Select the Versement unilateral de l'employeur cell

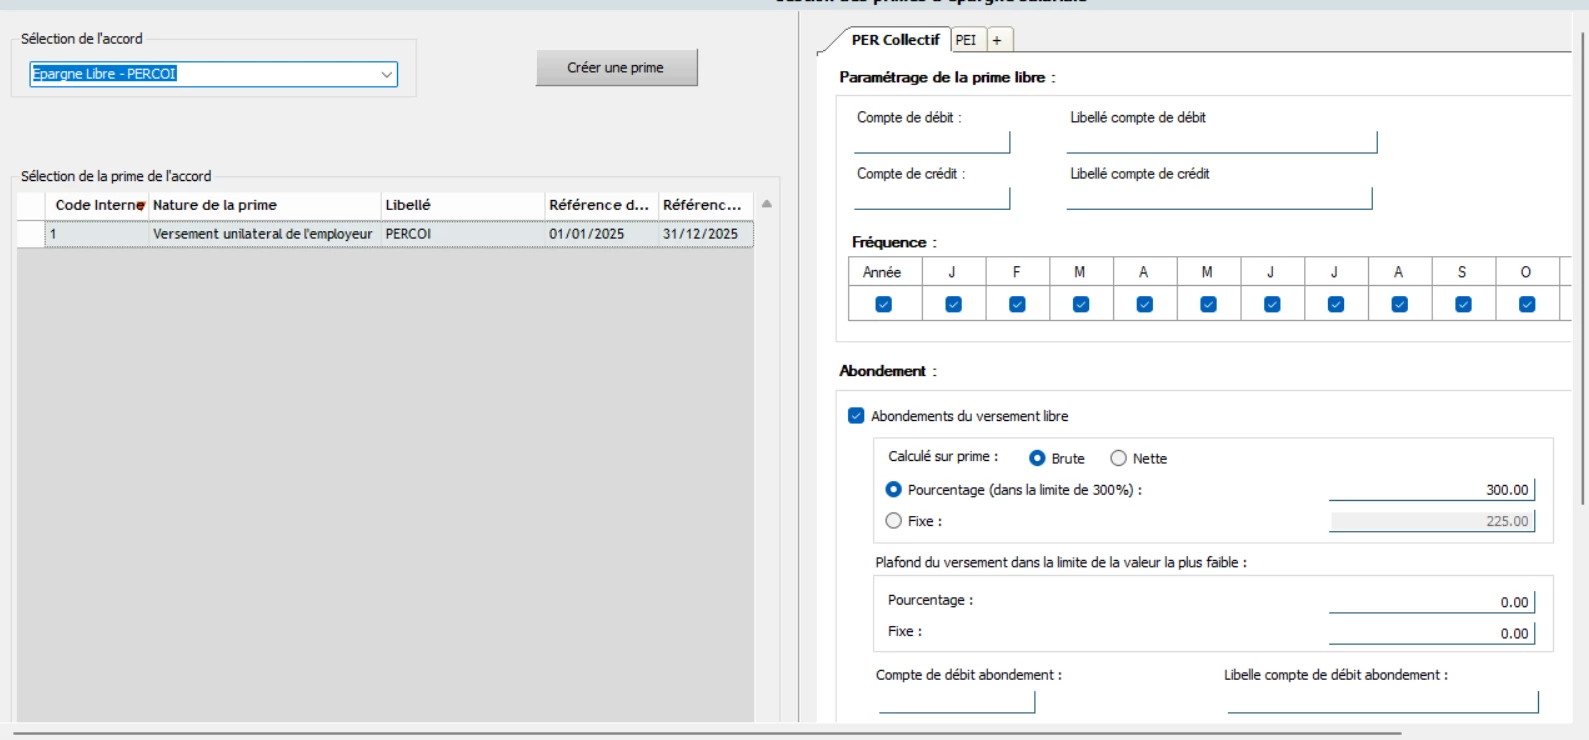tap(264, 234)
